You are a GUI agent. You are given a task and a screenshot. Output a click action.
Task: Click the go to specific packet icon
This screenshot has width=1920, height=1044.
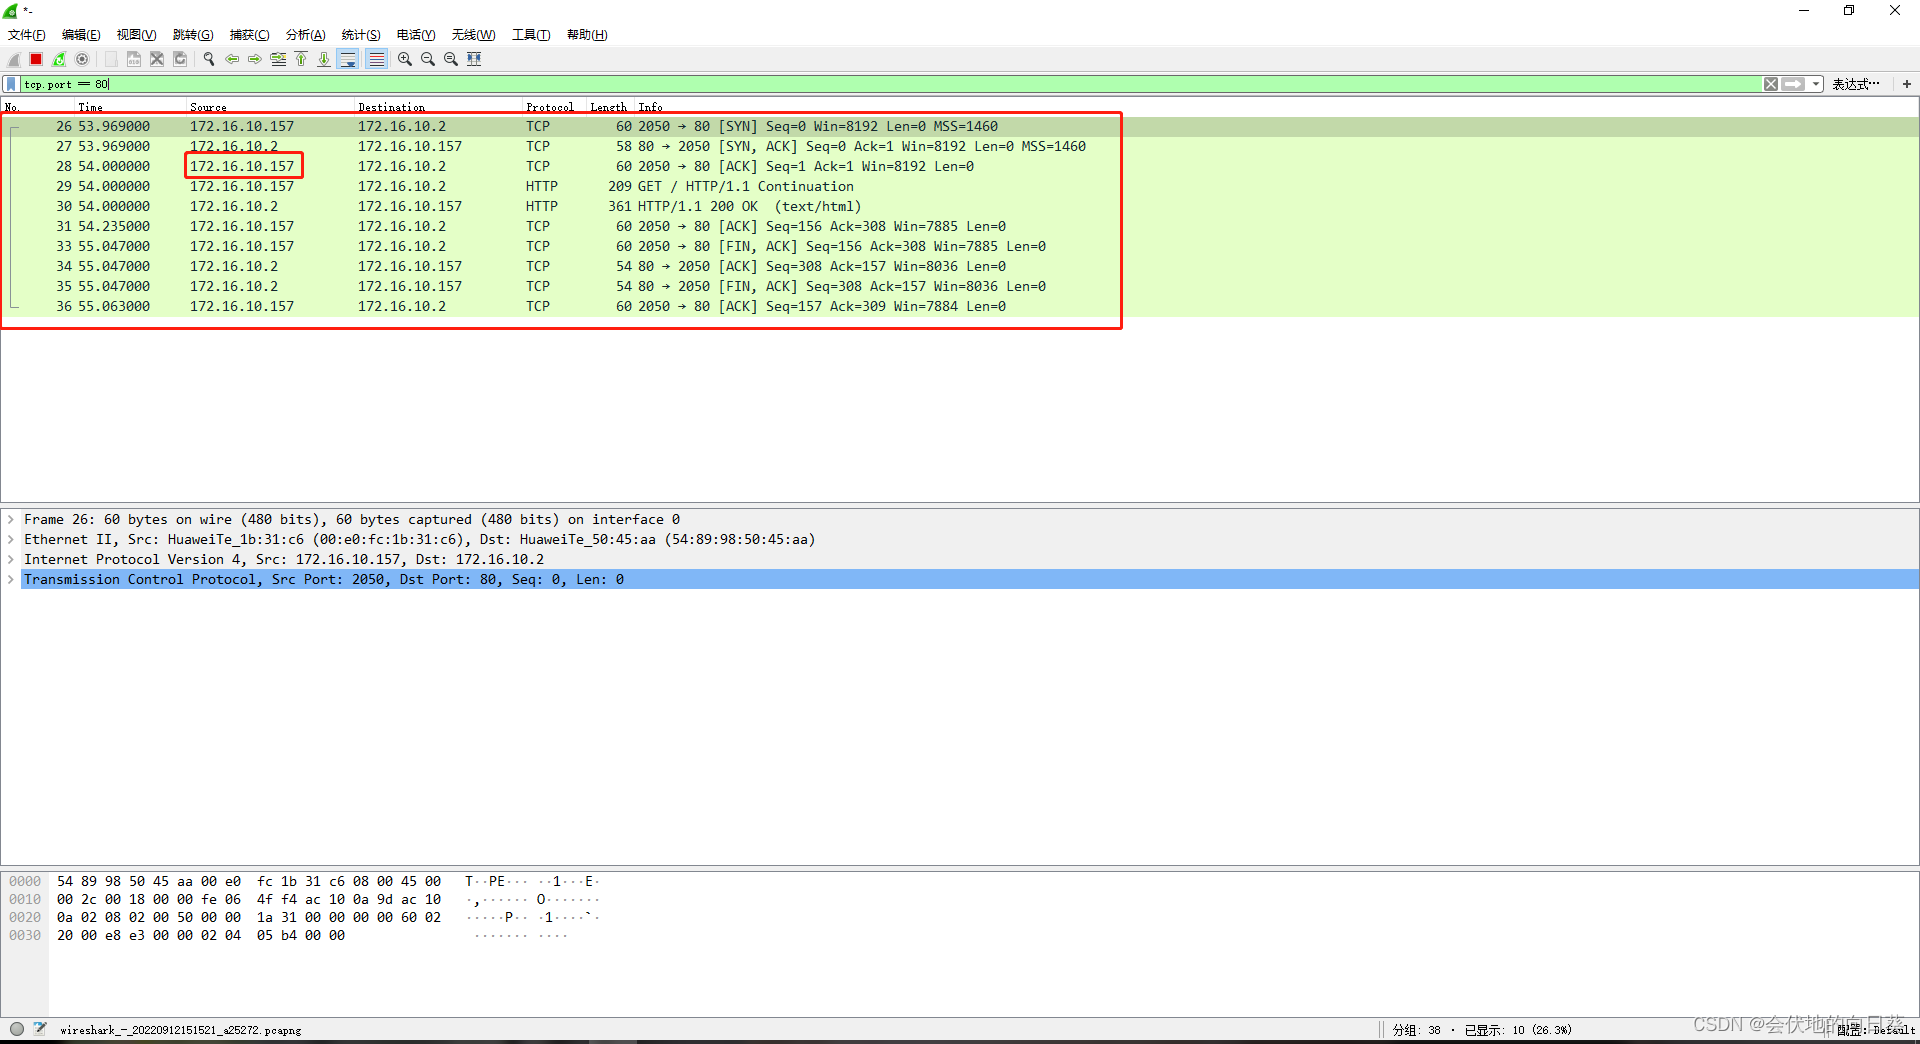[278, 59]
